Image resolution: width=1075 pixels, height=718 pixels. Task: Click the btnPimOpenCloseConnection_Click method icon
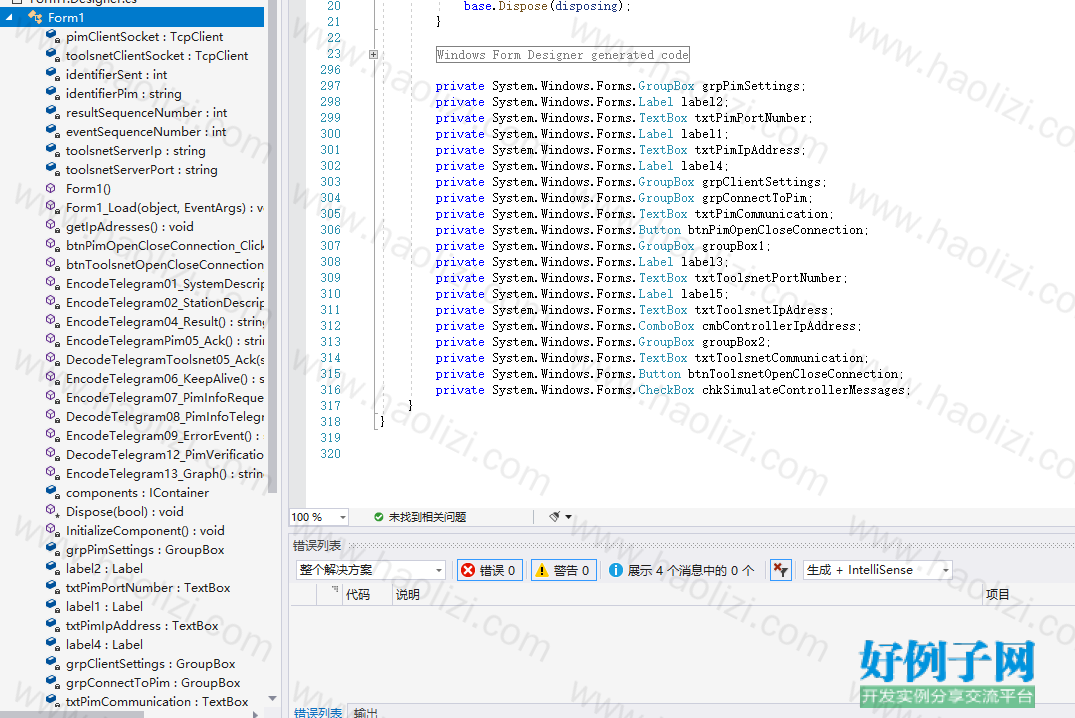[x=52, y=246]
